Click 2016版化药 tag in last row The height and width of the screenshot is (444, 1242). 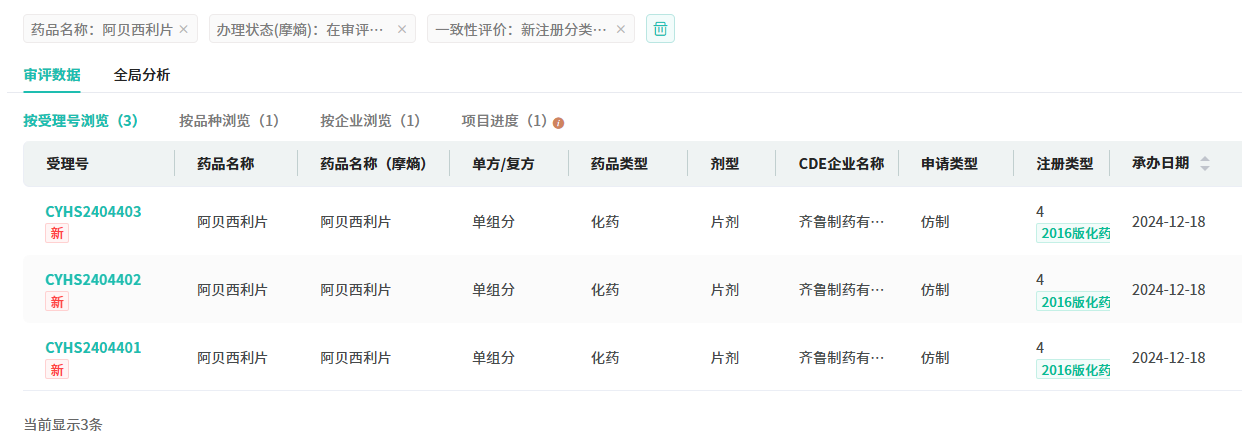[1074, 370]
